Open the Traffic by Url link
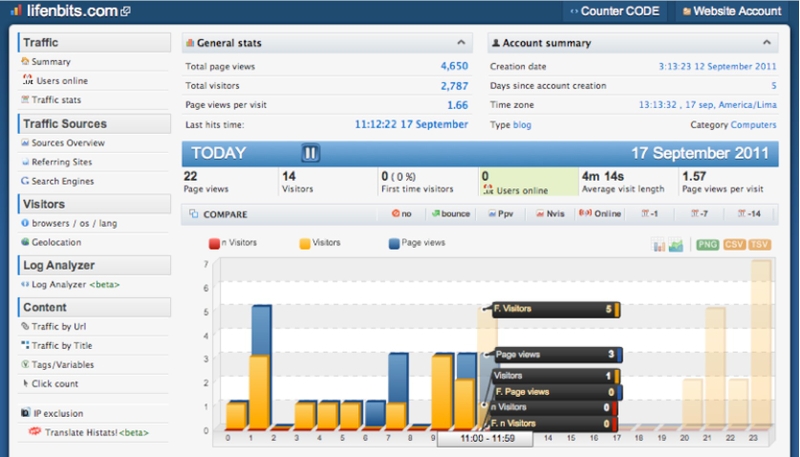The height and width of the screenshot is (457, 800). coord(59,326)
